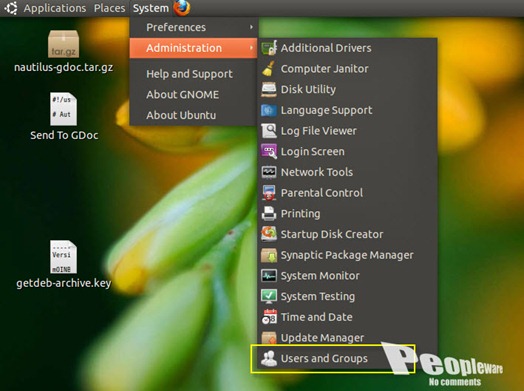Open Users and Groups
Image resolution: width=524 pixels, height=391 pixels.
click(x=348, y=359)
